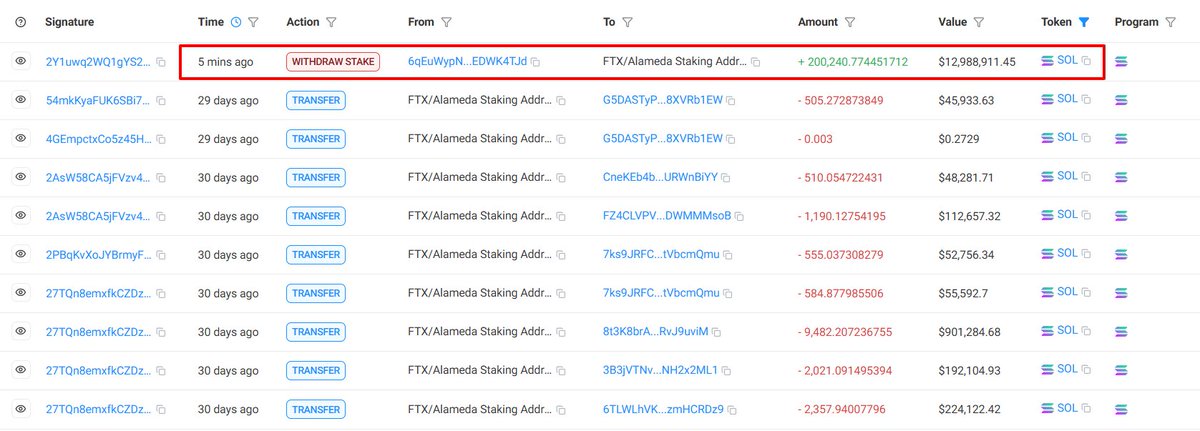
Task: Open transaction signature 2Y1uwq2WQ1gYS2
Action: pyautogui.click(x=98, y=62)
